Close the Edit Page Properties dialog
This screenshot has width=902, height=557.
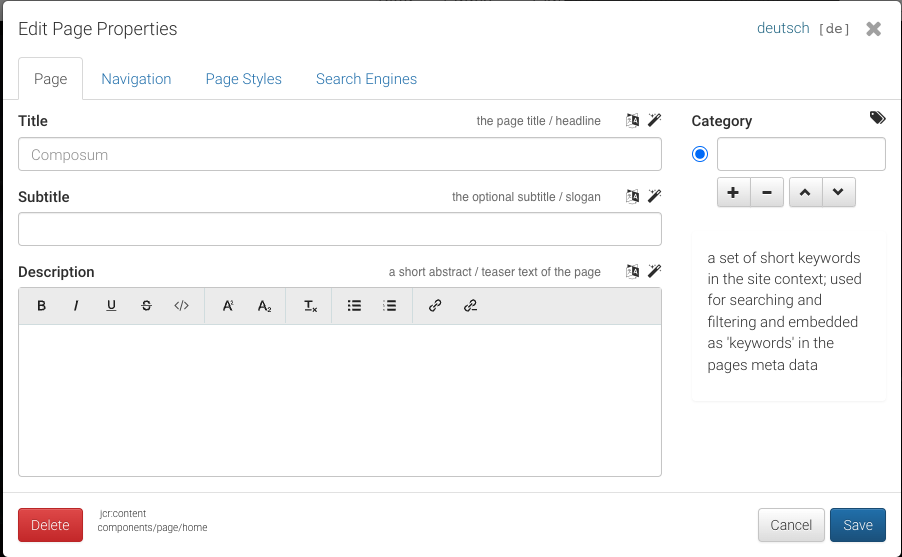(873, 29)
